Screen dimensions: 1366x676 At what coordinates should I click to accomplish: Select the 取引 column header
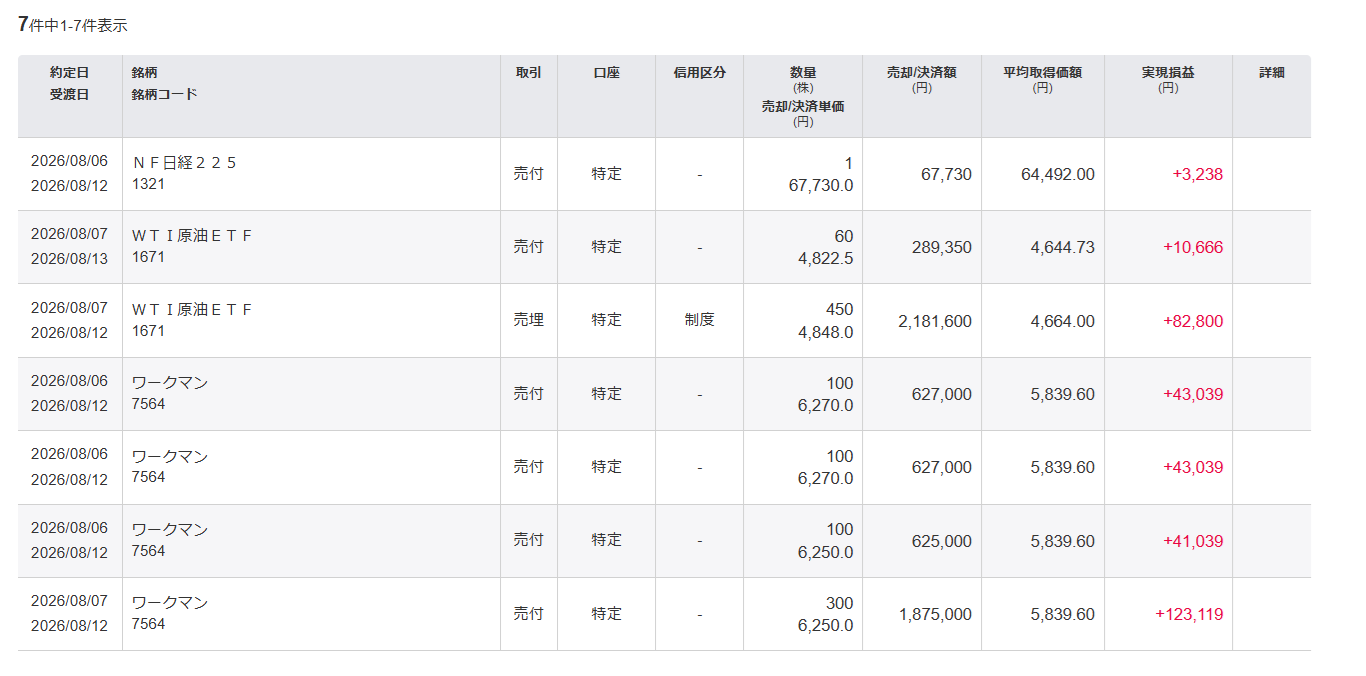pos(529,73)
